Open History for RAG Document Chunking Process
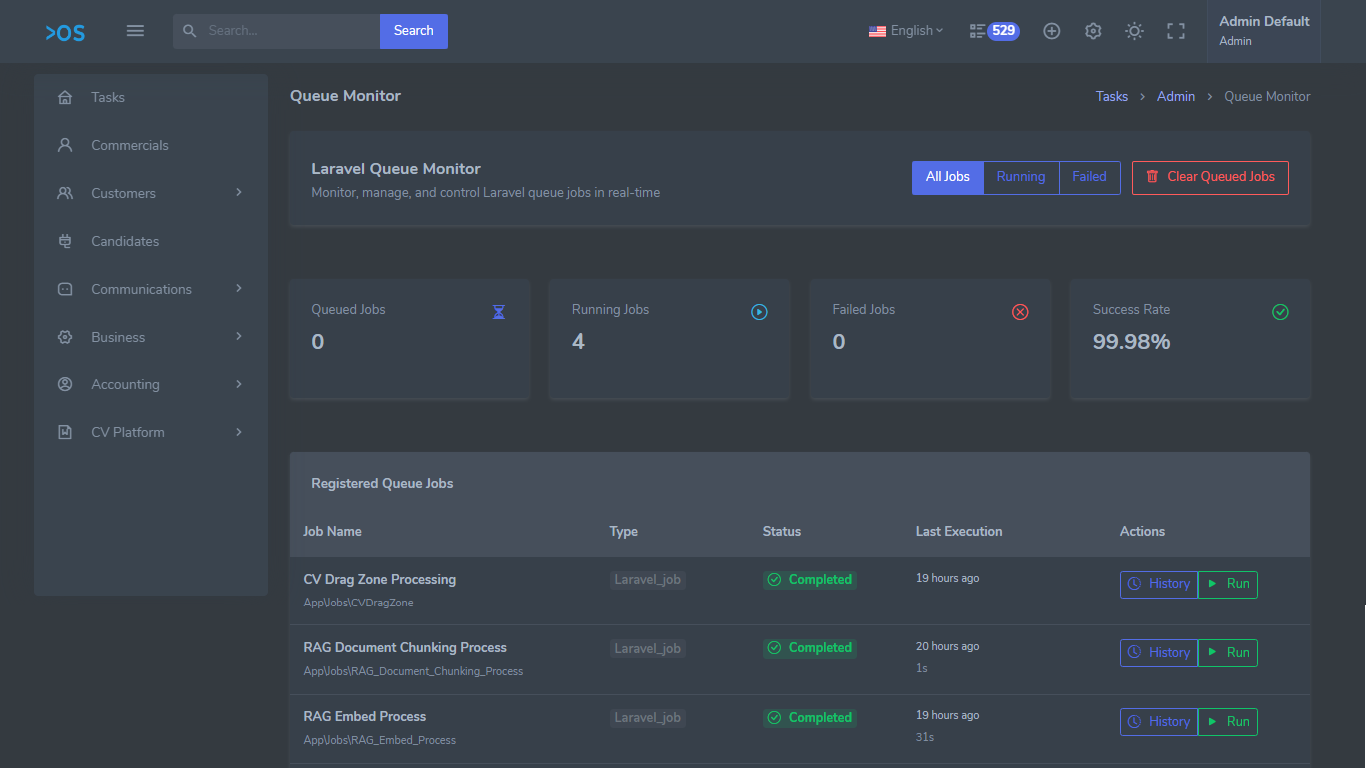 tap(1159, 653)
